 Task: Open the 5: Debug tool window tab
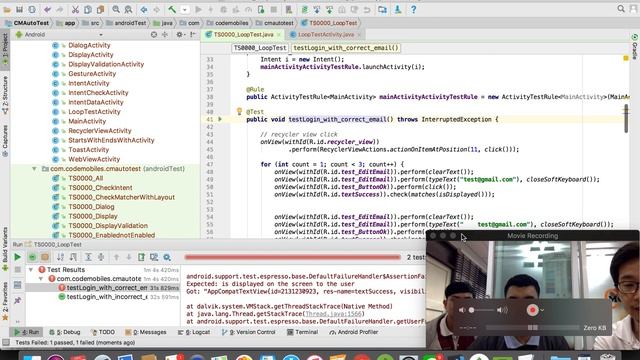click(64, 332)
